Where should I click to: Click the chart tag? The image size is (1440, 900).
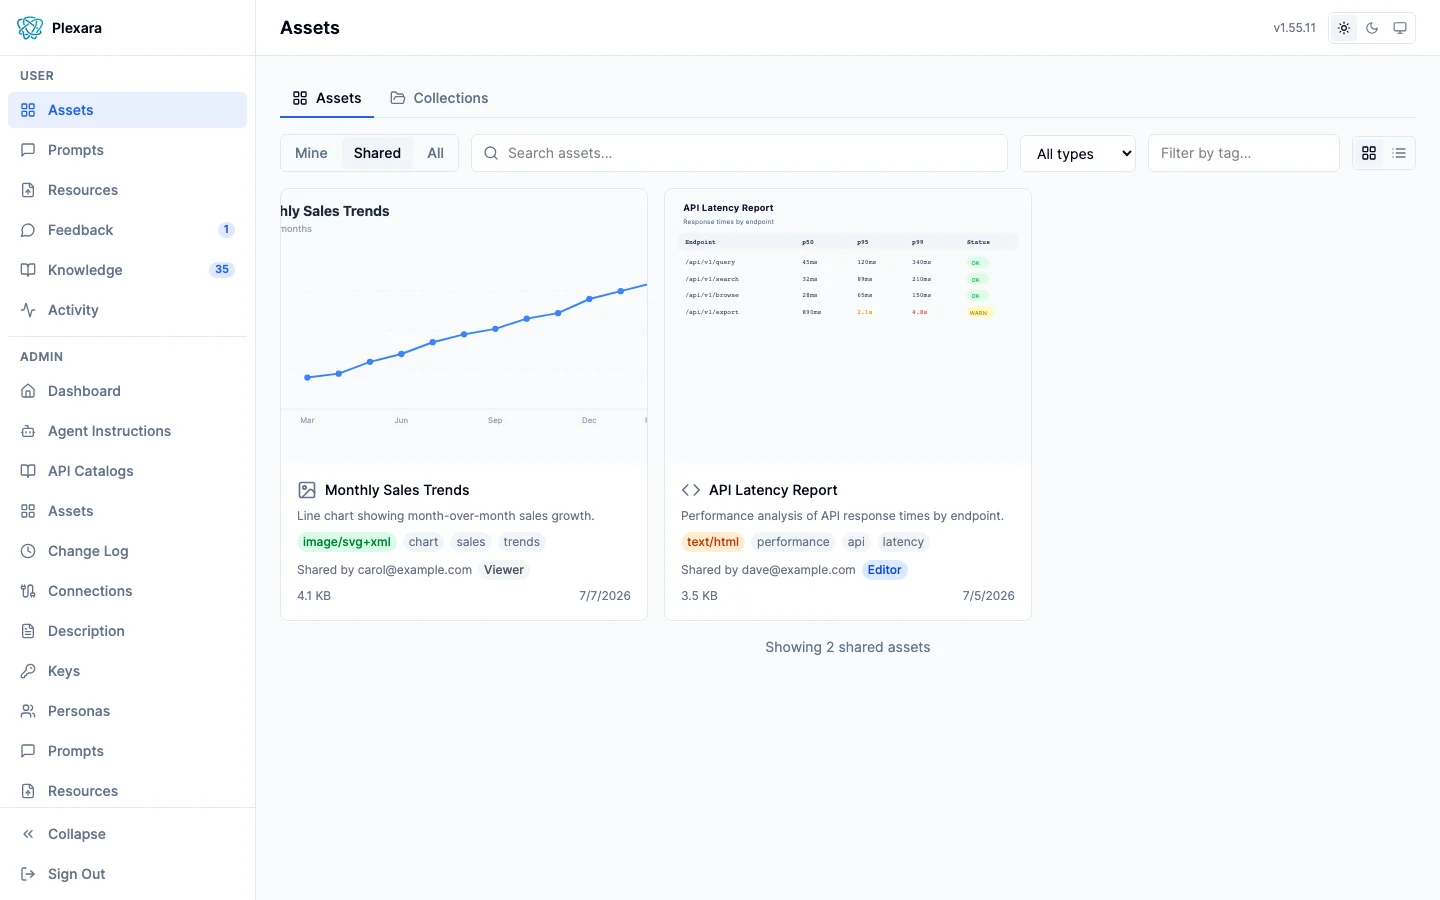(x=423, y=542)
